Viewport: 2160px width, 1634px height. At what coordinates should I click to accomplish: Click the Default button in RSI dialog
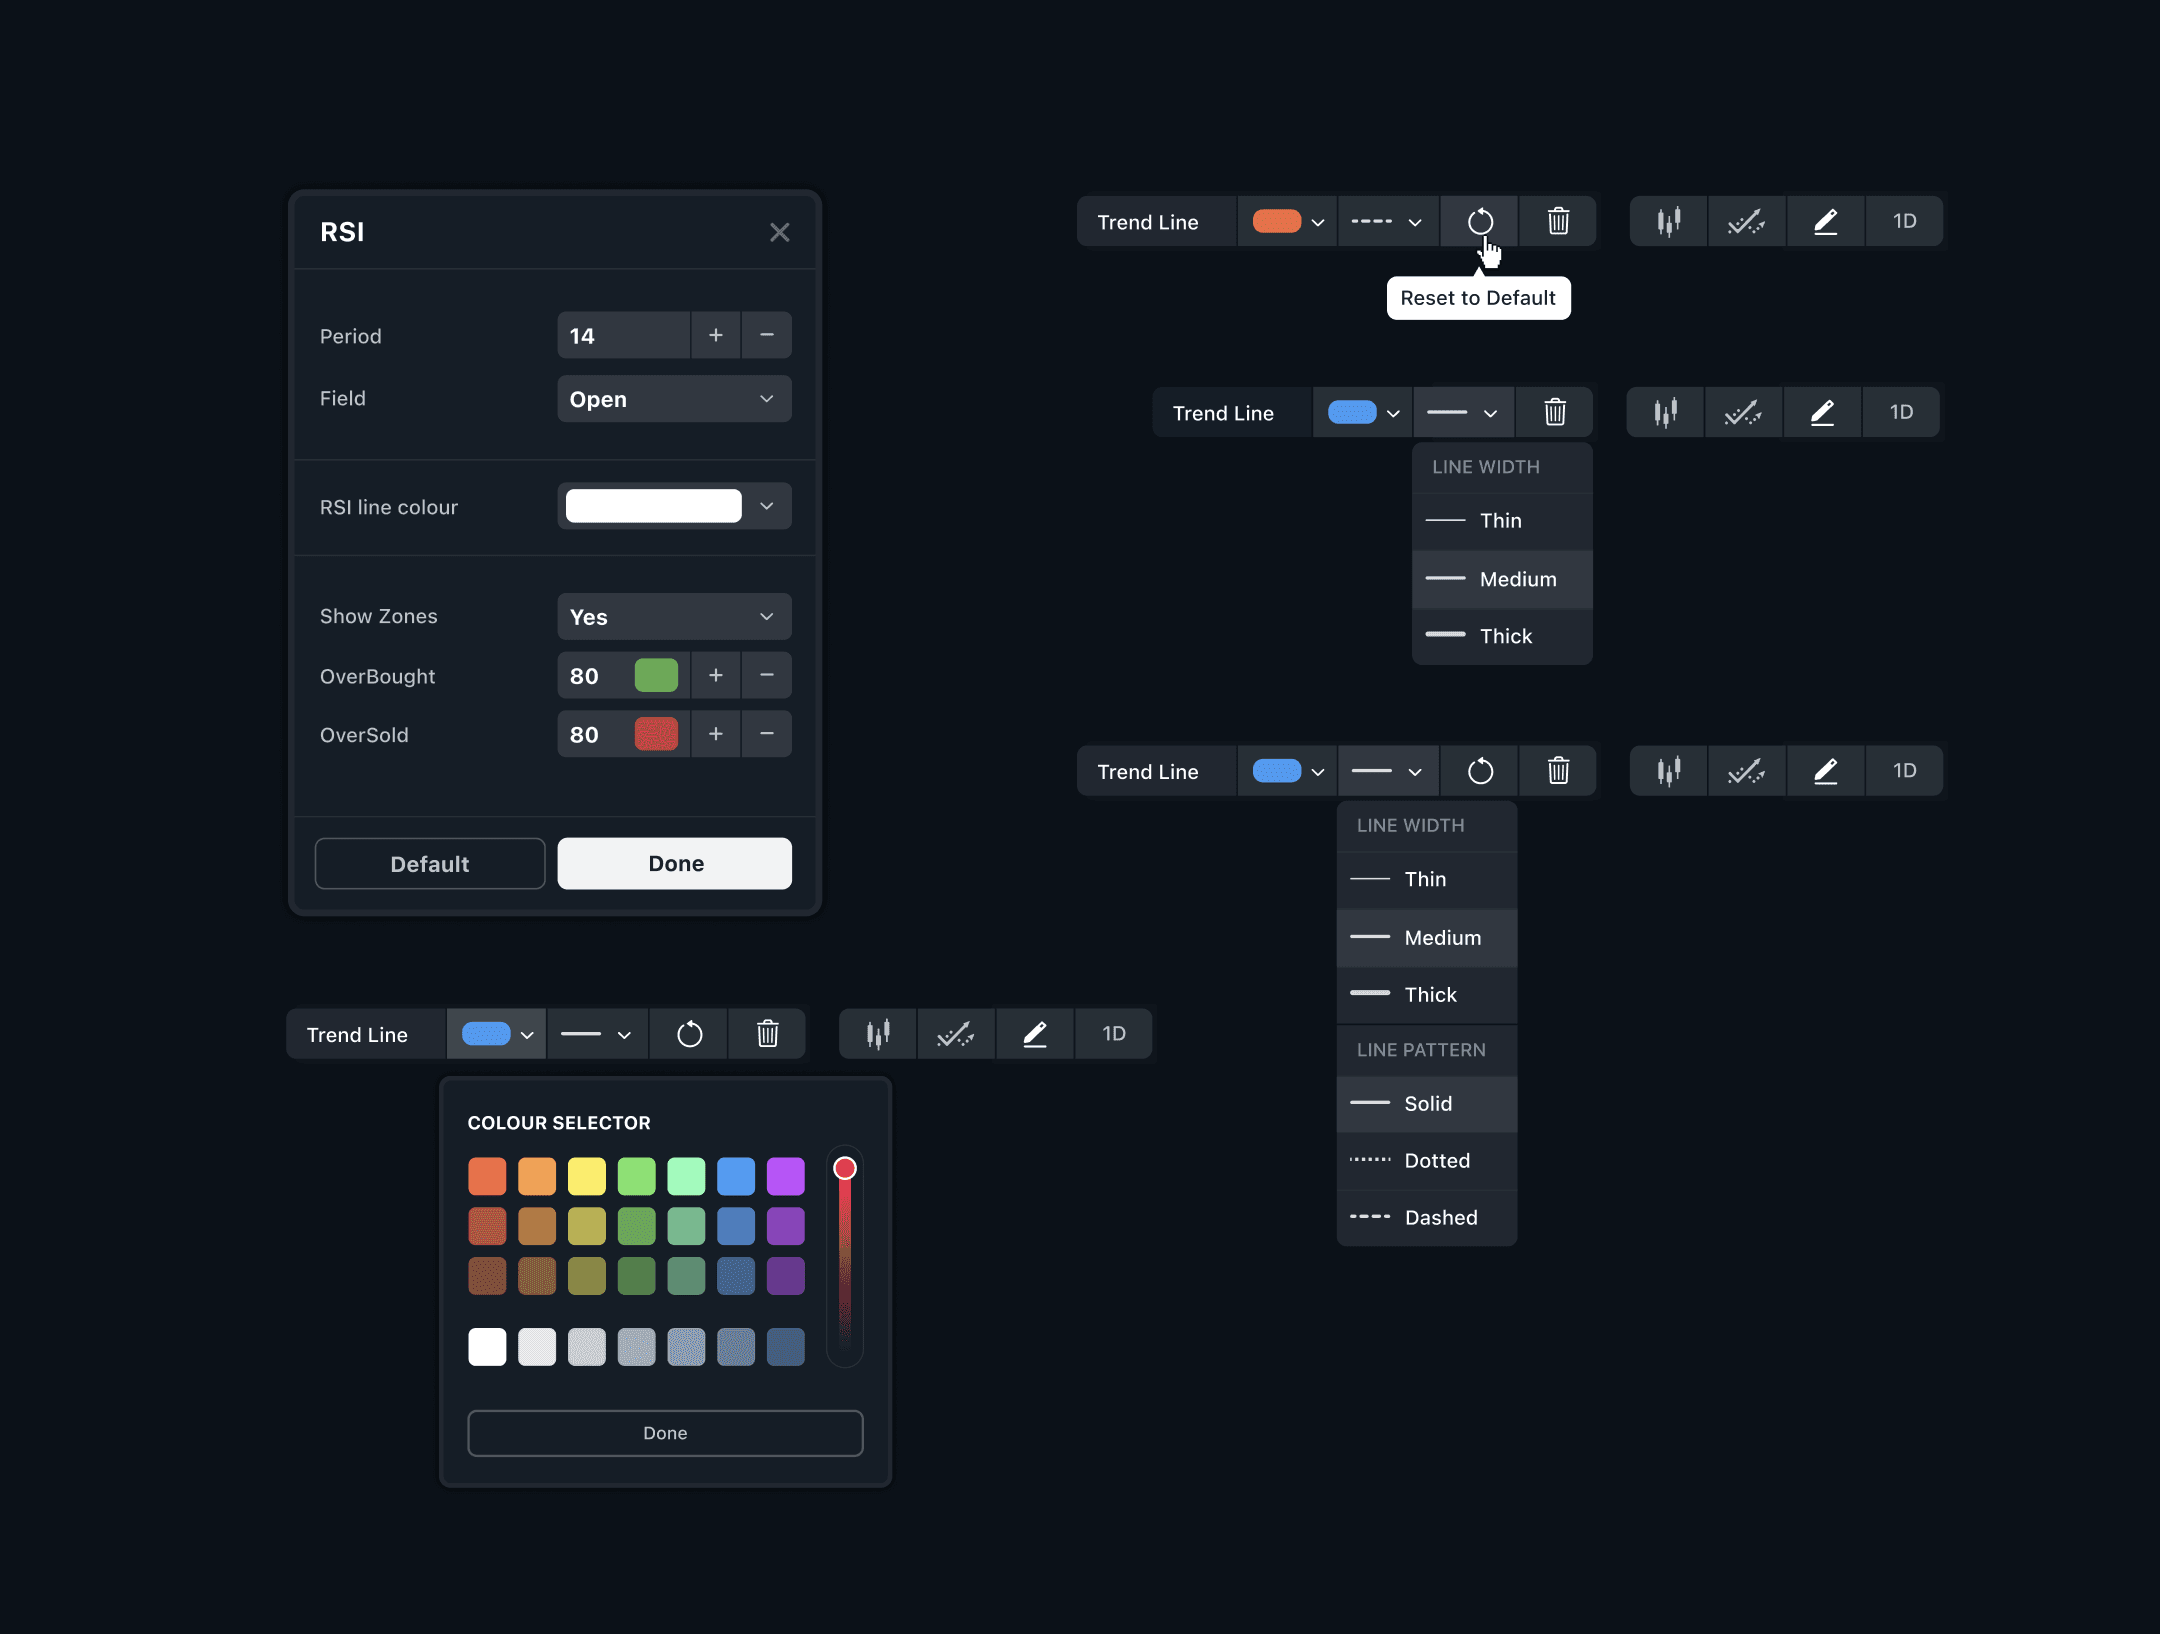[x=430, y=864]
